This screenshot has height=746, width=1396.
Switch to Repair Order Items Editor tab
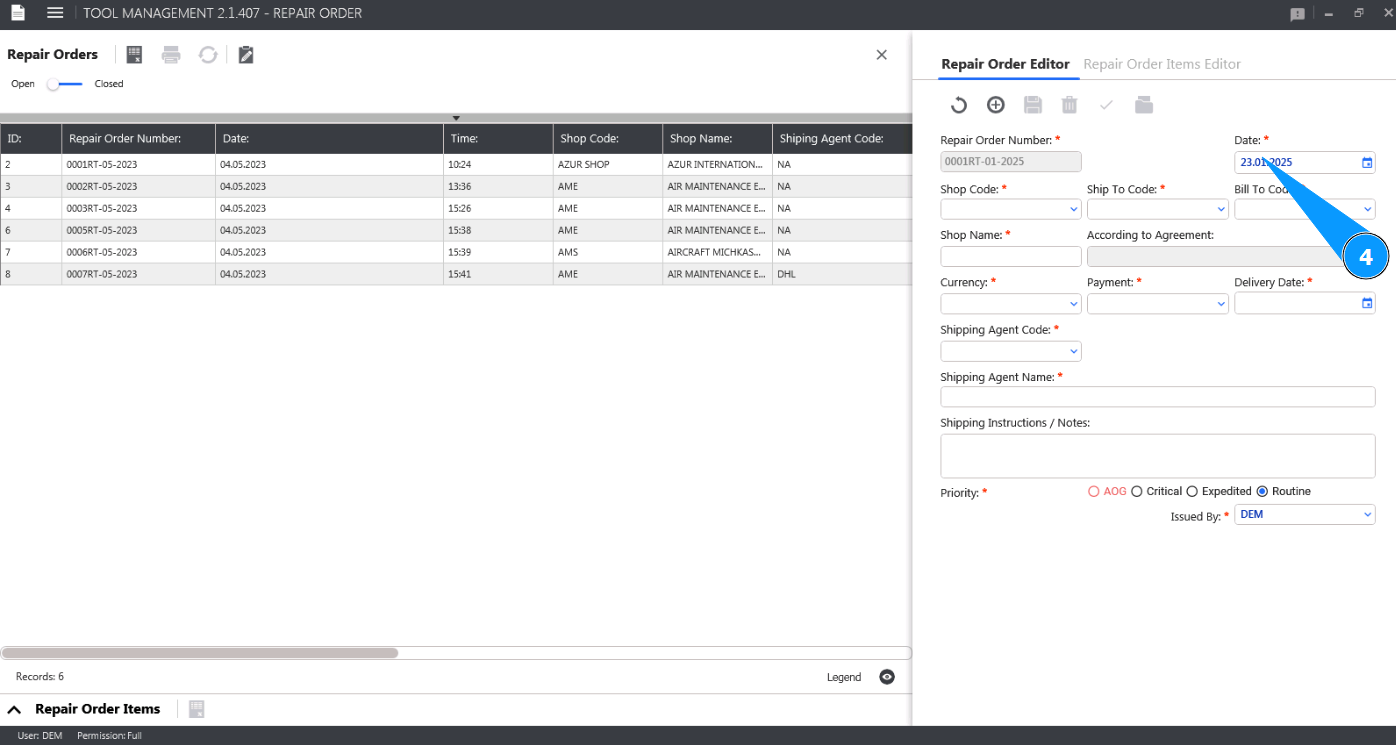point(1162,64)
